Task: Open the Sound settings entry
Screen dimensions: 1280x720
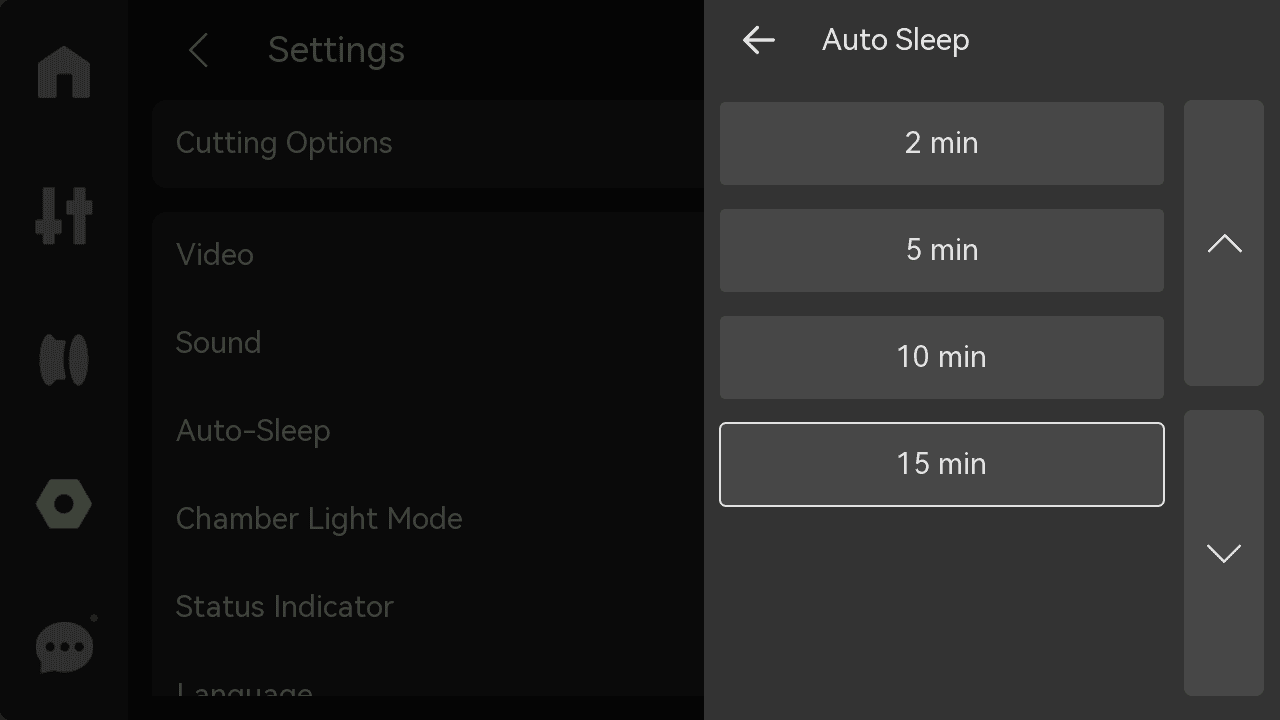Action: 428,343
